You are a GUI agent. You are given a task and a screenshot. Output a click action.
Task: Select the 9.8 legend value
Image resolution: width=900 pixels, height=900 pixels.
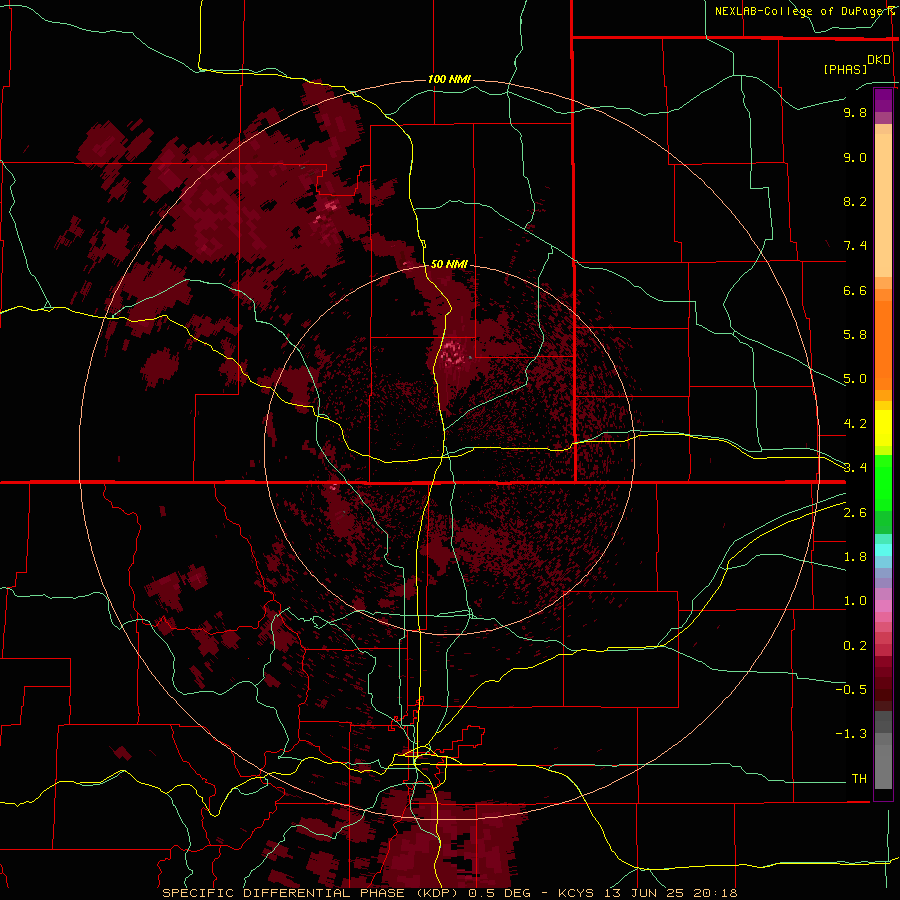pos(855,112)
